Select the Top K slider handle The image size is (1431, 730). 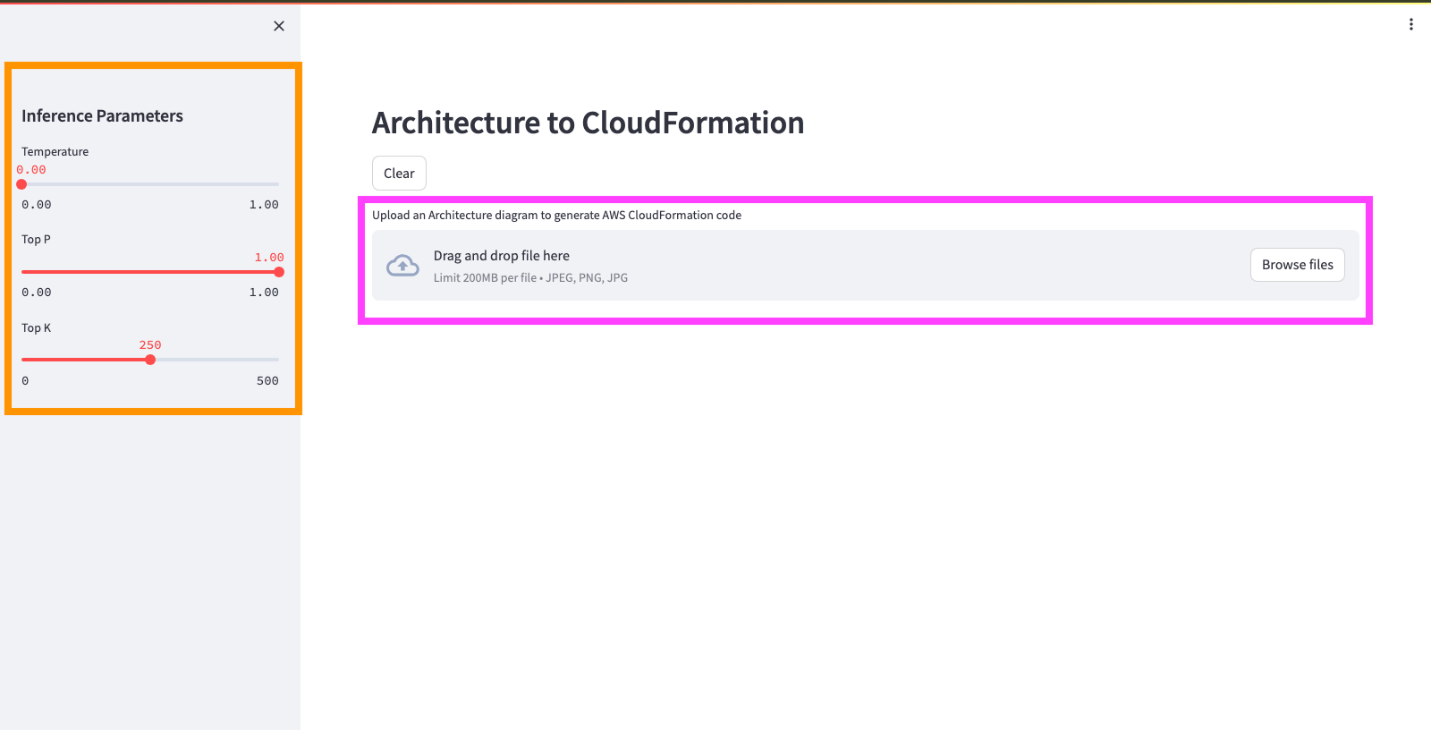(x=150, y=359)
